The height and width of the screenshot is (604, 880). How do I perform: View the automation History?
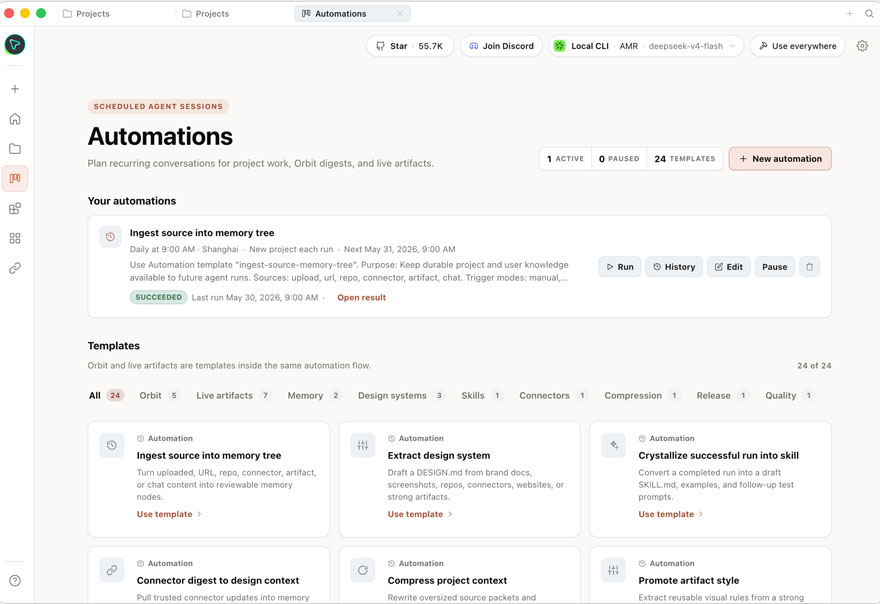pyautogui.click(x=673, y=267)
